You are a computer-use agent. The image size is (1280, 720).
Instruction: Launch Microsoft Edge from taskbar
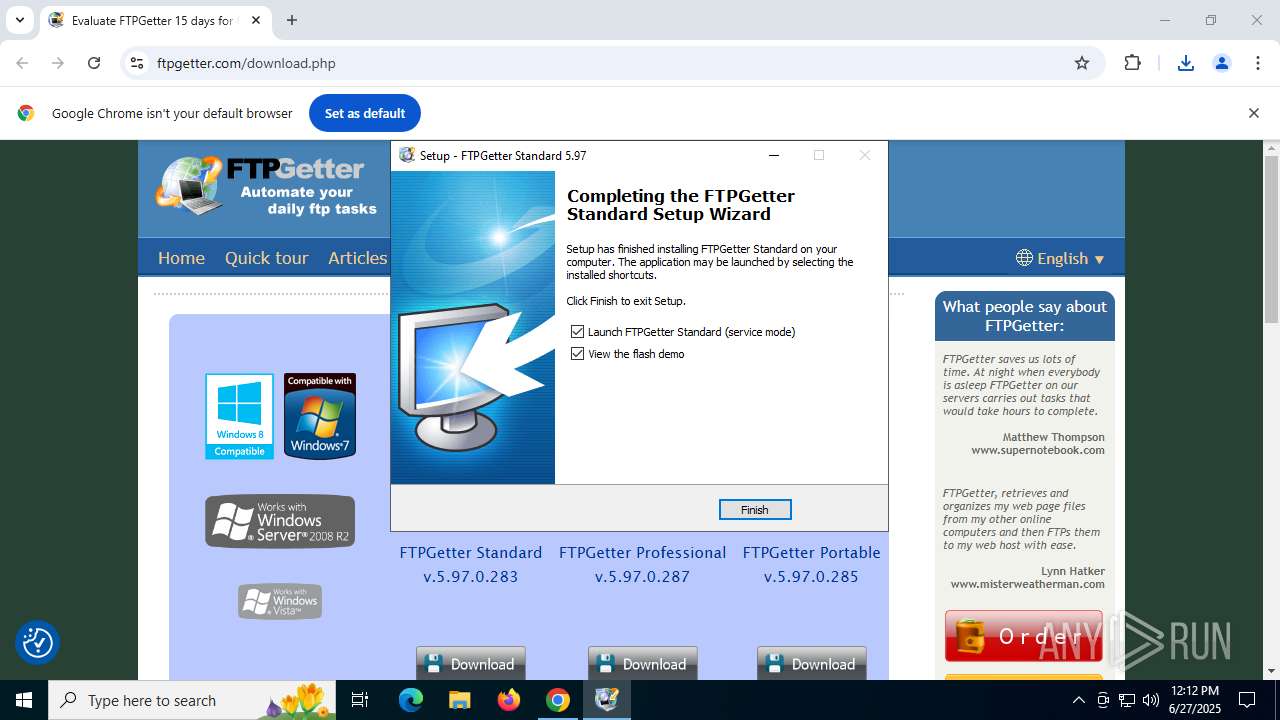click(411, 700)
